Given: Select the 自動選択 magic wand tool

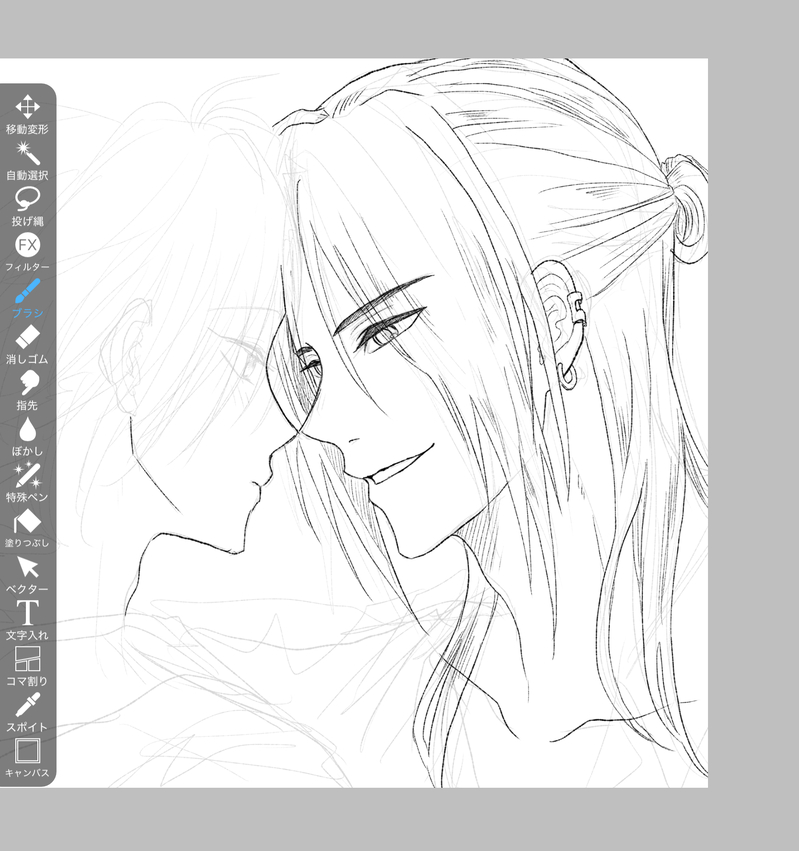Looking at the screenshot, I should [27, 161].
